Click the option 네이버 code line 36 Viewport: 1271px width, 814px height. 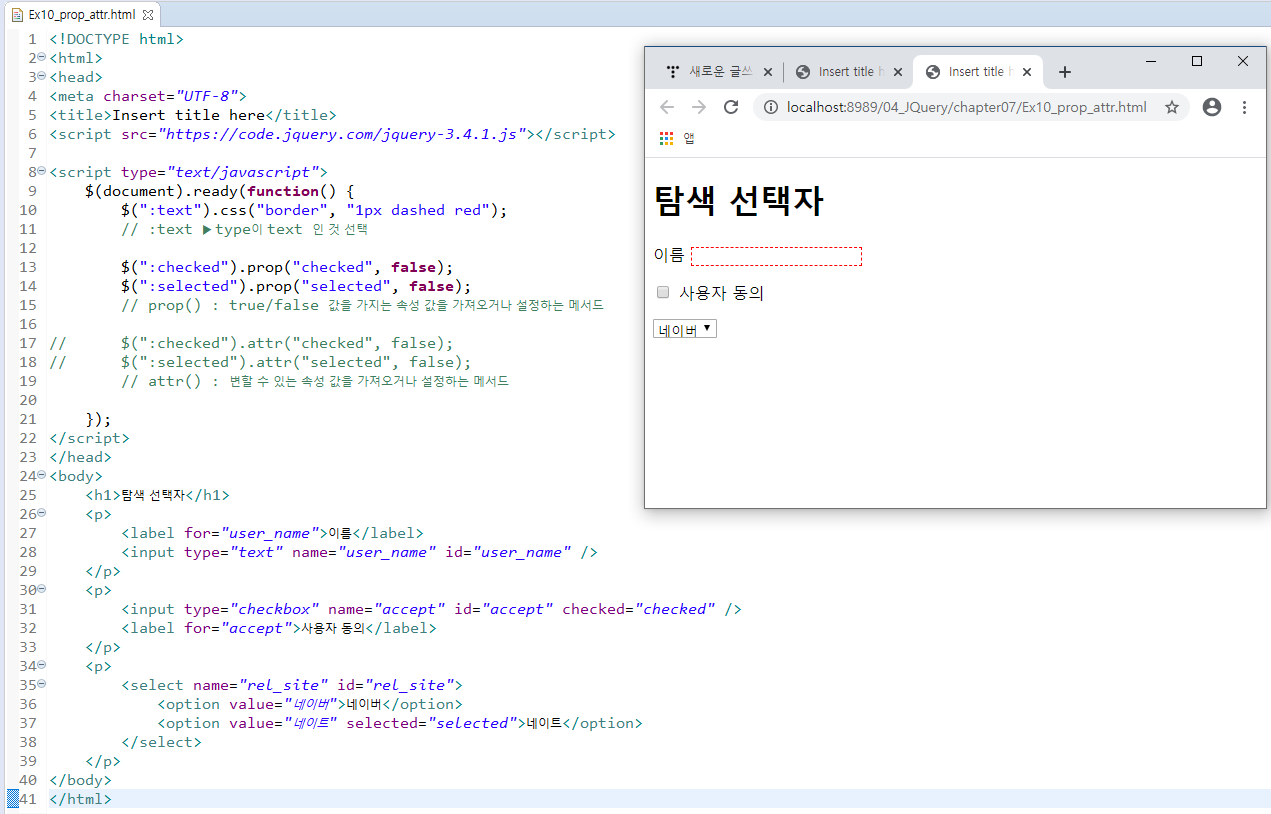click(310, 704)
